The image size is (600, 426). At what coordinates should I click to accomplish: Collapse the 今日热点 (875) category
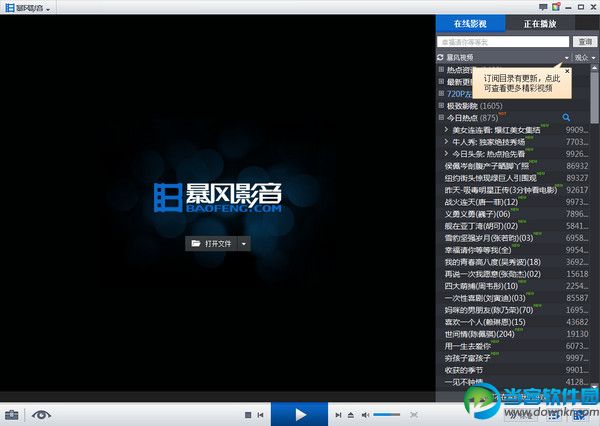pos(441,118)
